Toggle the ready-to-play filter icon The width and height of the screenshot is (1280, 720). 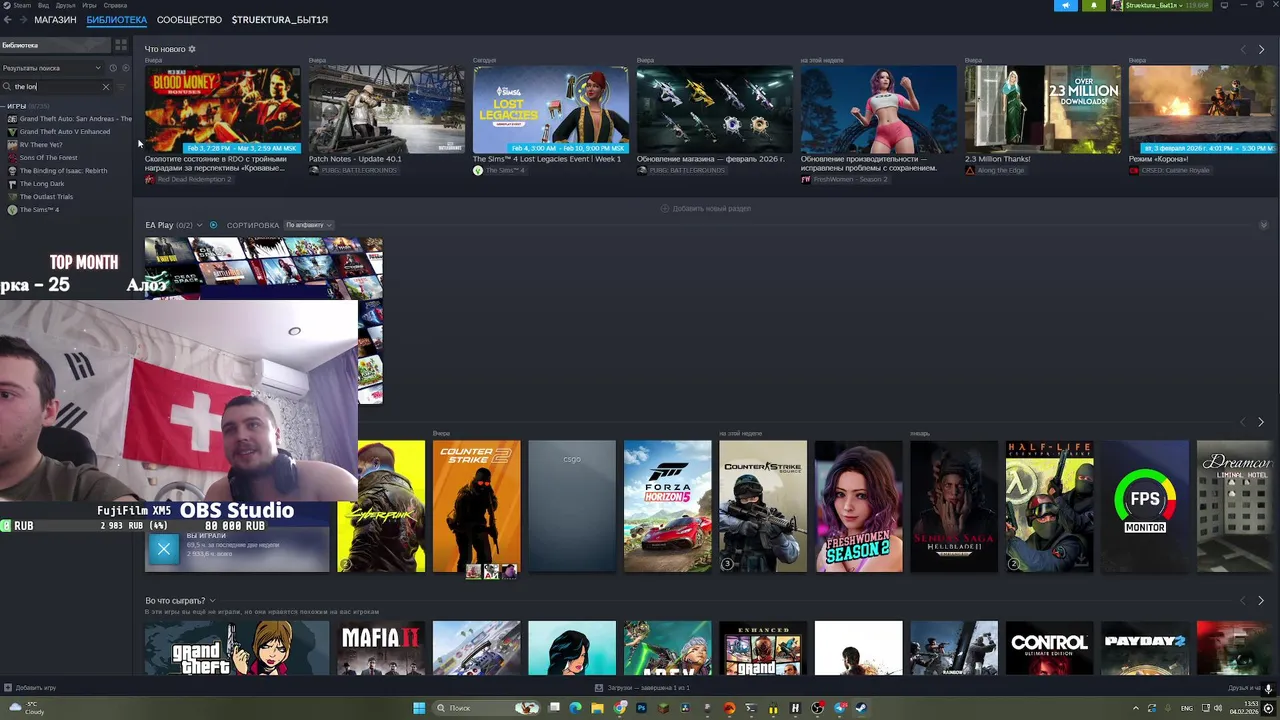click(x=125, y=68)
